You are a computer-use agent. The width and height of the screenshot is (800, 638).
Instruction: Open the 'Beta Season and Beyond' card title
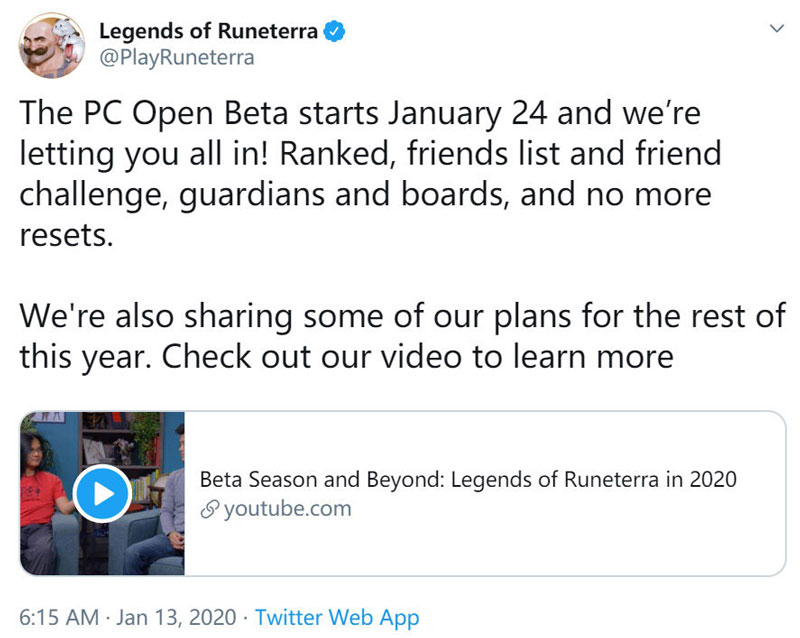click(468, 480)
